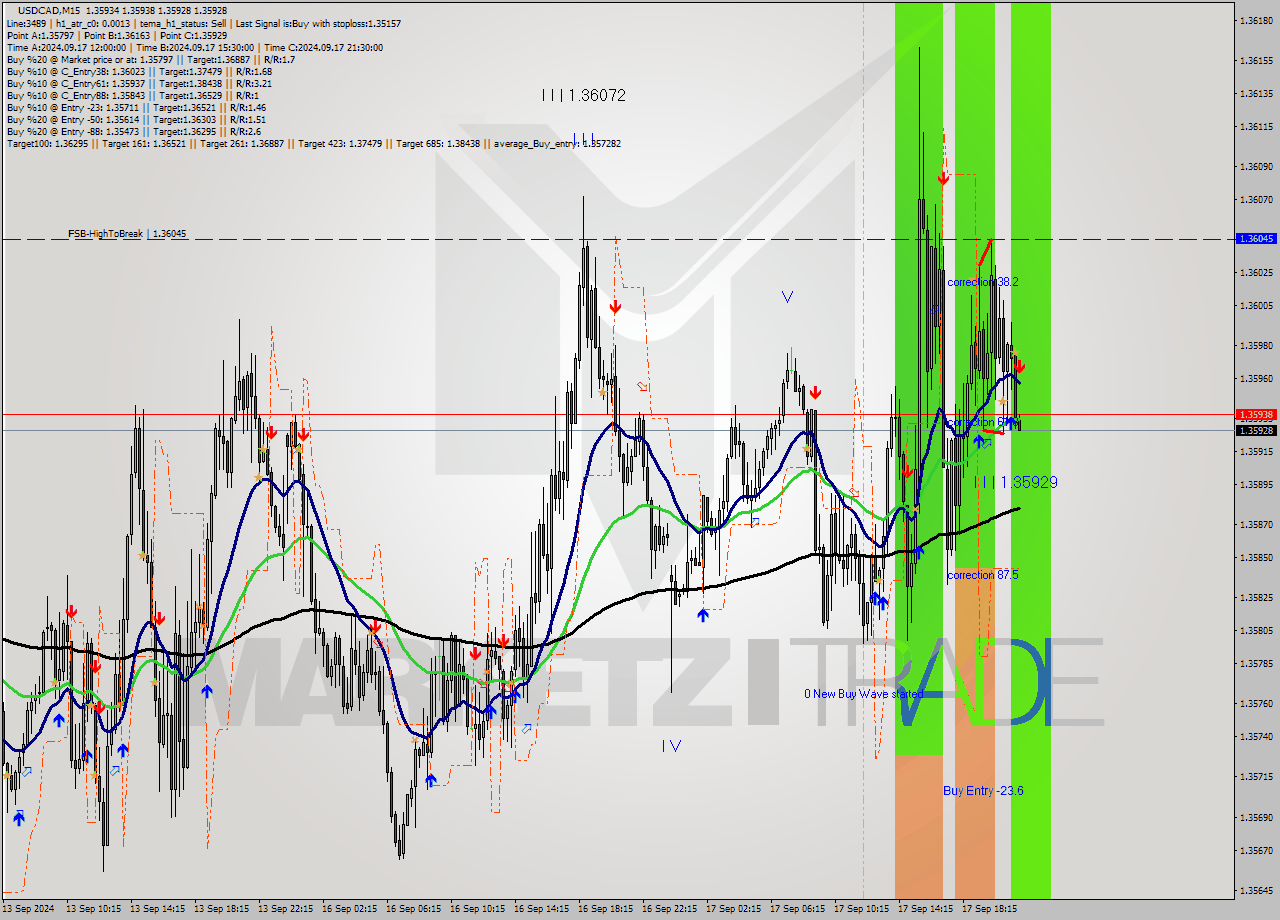Click the 1.36025 price axis label

[1256, 272]
